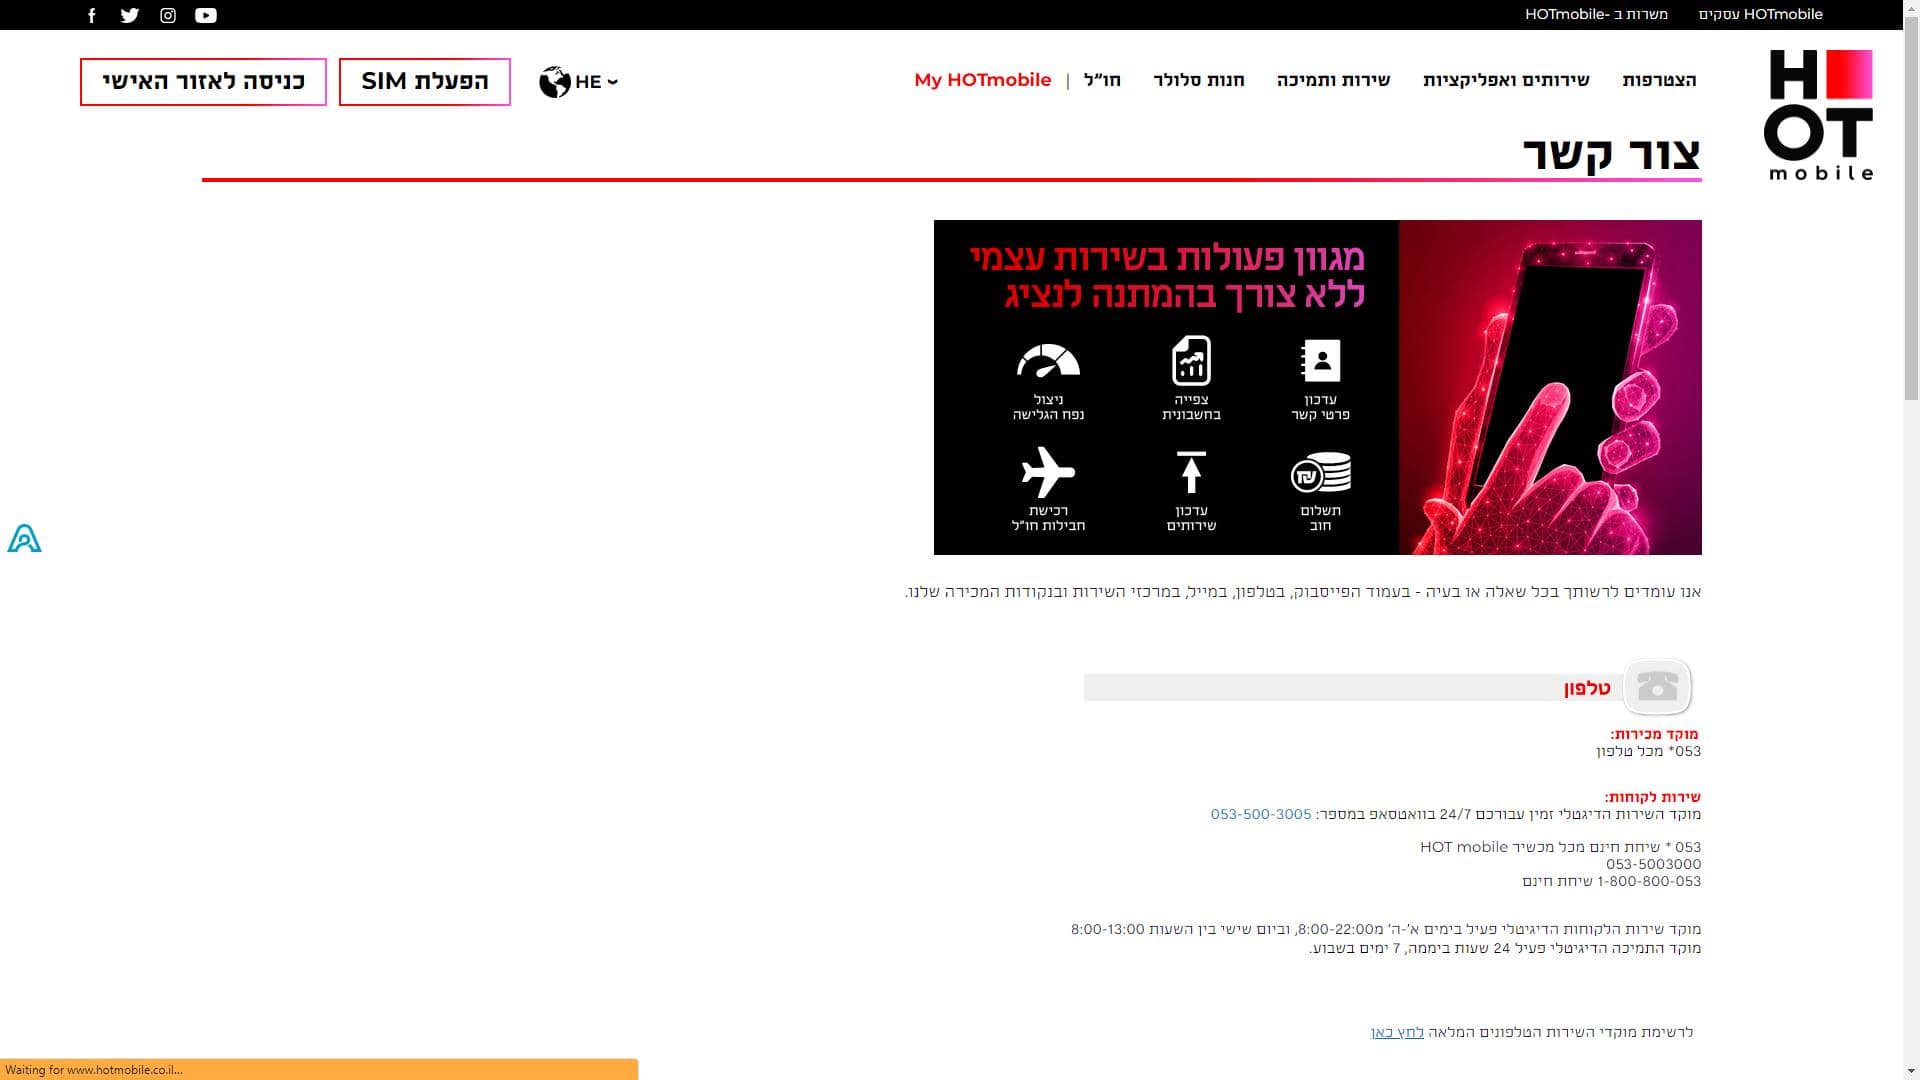Open the הצטרפות menu item
The image size is (1920, 1080).
(1659, 80)
